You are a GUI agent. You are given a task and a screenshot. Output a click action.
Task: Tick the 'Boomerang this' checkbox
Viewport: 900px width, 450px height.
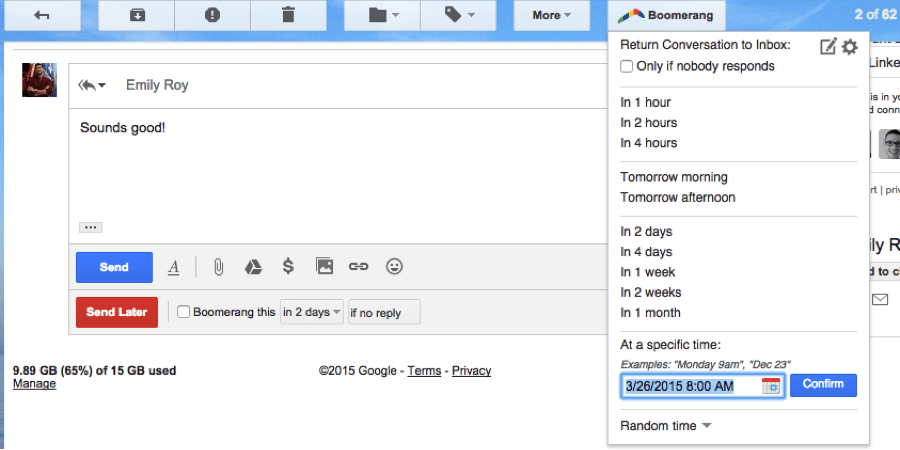[x=184, y=312]
